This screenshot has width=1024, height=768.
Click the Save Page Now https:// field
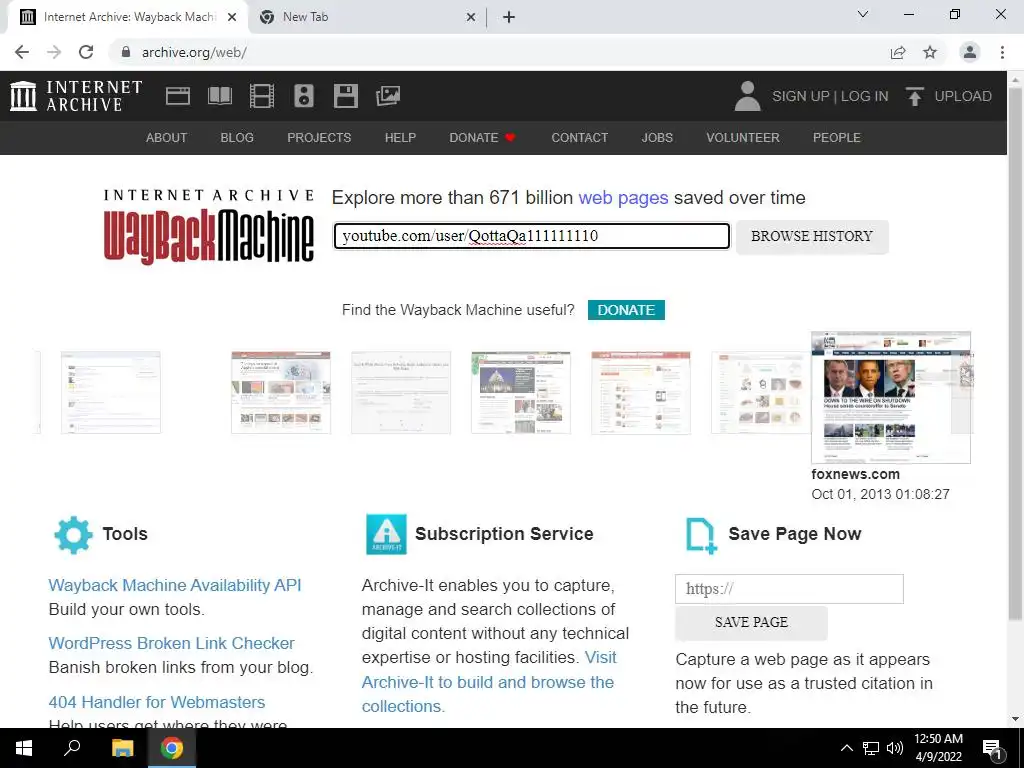tap(789, 589)
